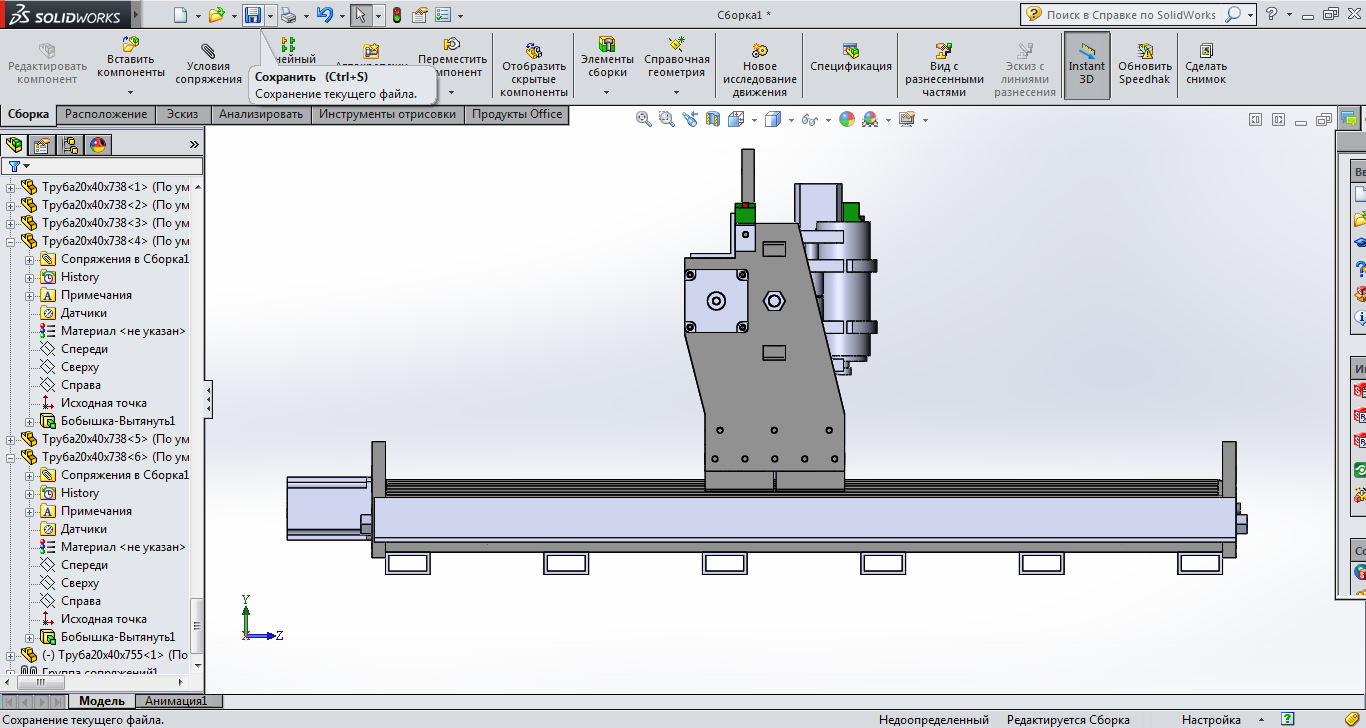Open the Анимация1 bottom tab
The width and height of the screenshot is (1366, 728).
point(176,701)
